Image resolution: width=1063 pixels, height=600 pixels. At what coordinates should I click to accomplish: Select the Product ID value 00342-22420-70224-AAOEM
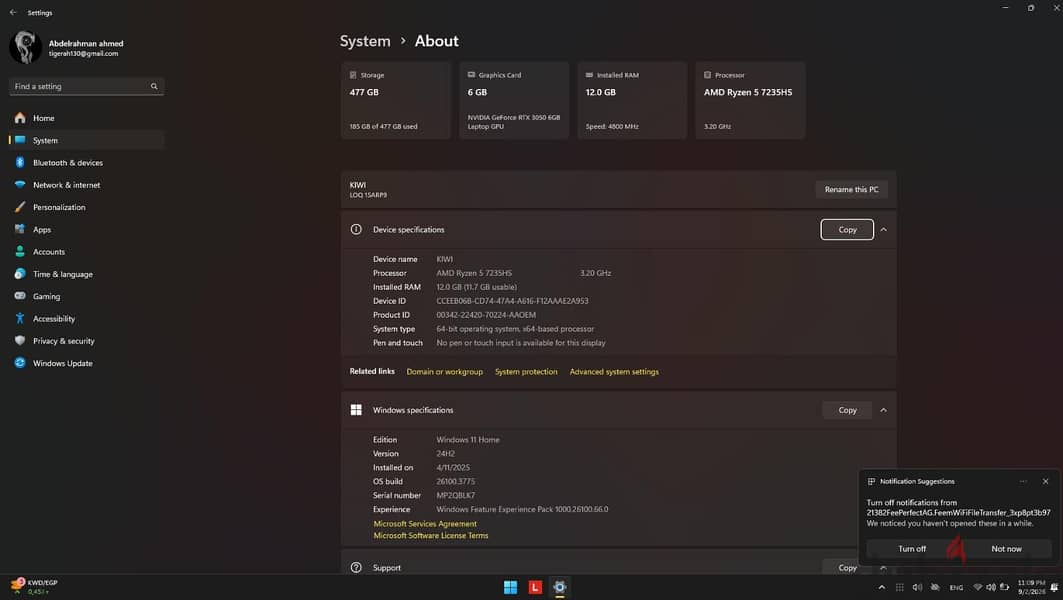tap(486, 315)
